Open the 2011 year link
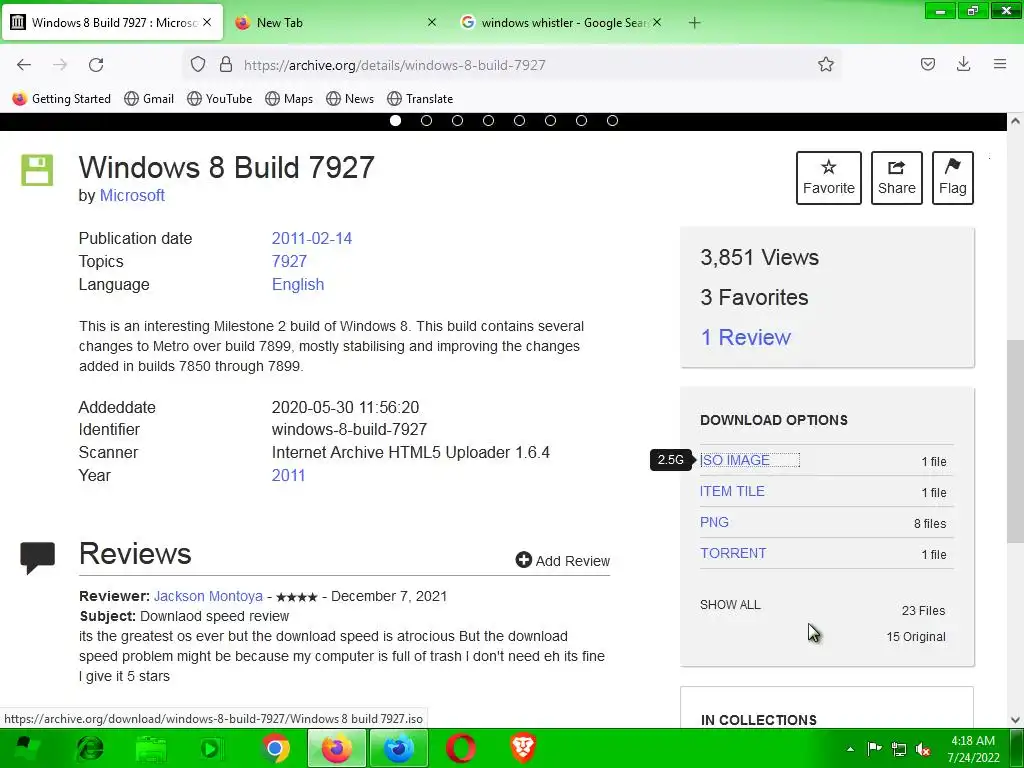This screenshot has height=768, width=1024. coord(288,475)
